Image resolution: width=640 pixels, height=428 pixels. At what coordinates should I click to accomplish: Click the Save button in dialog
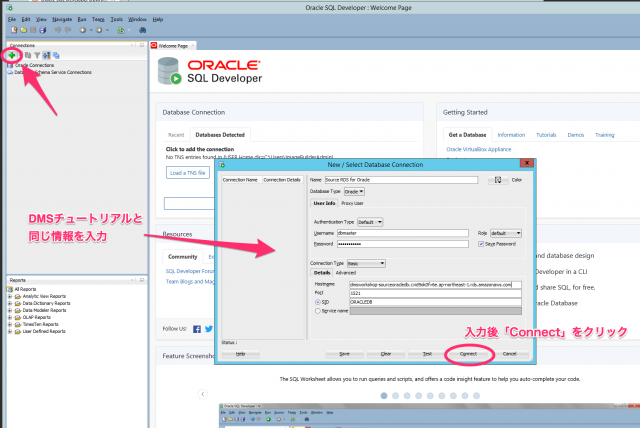coord(344,354)
